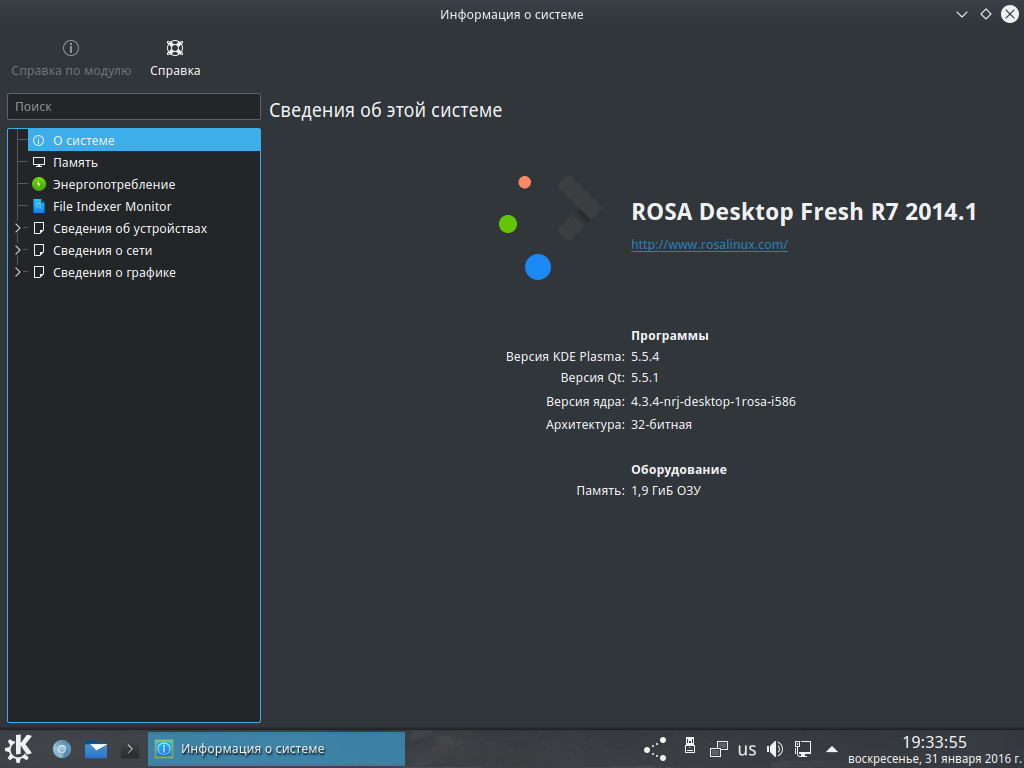Open the KDE application launcher
This screenshot has height=768, width=1024.
(18, 748)
